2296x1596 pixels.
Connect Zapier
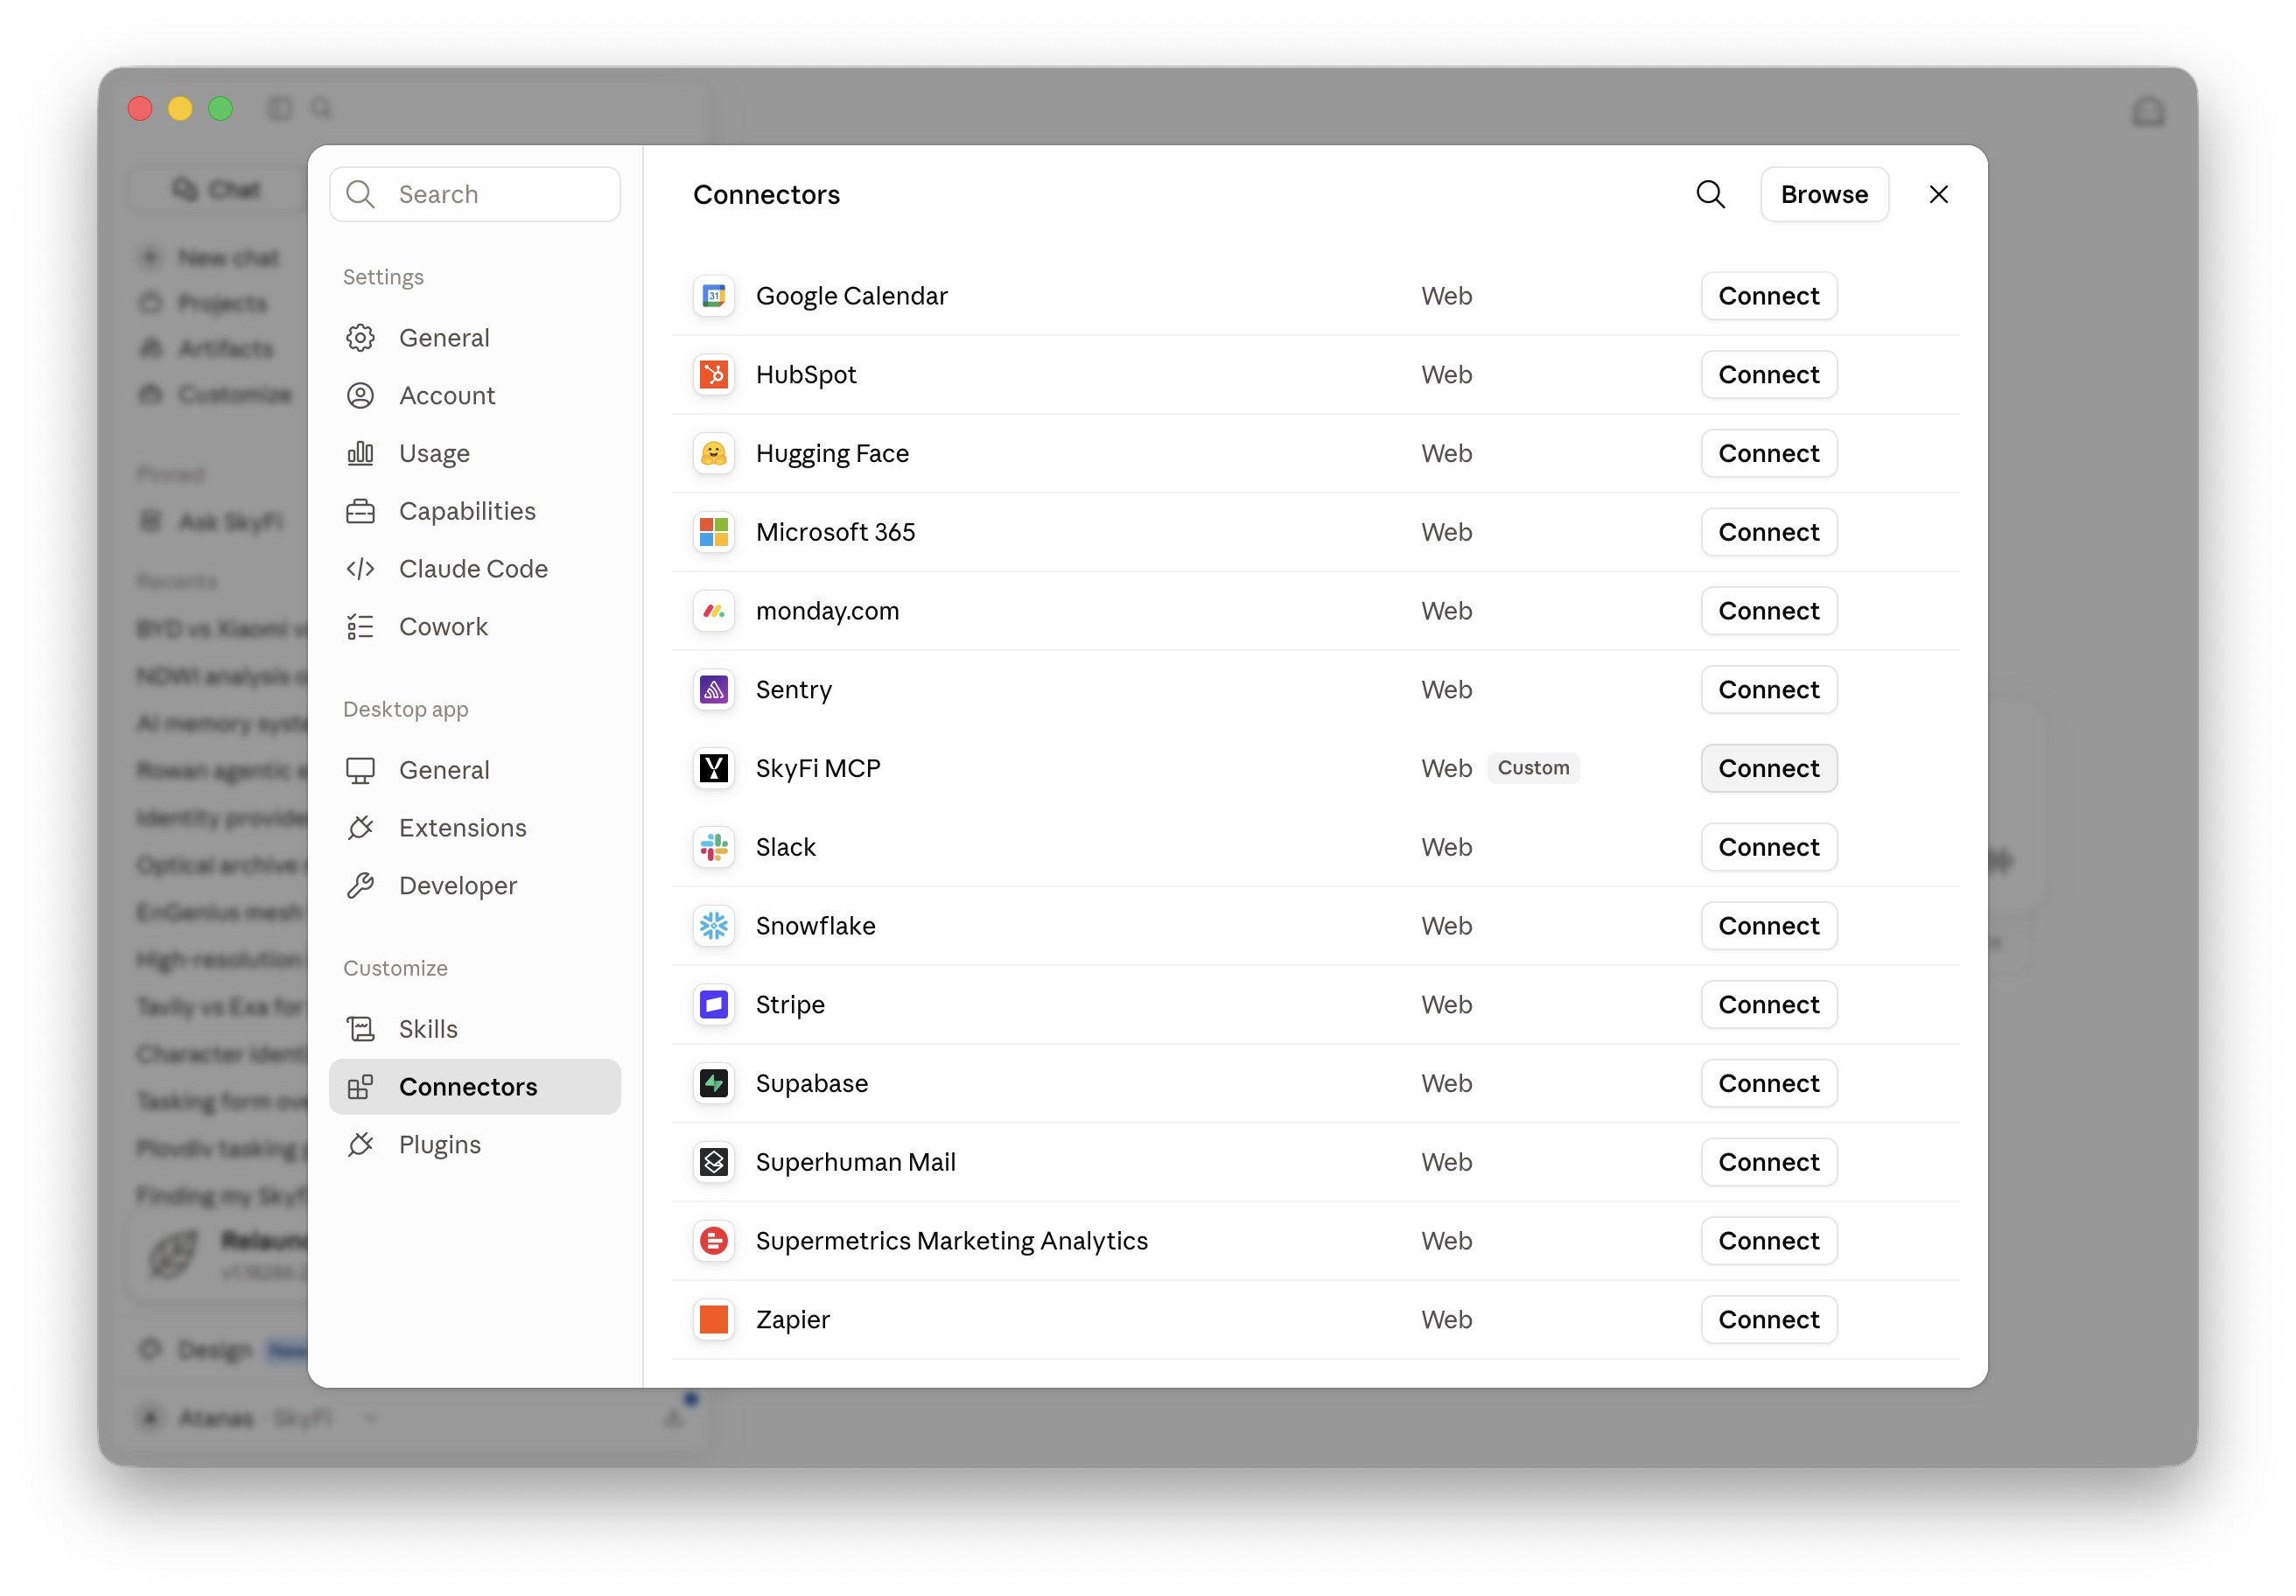pyautogui.click(x=1768, y=1320)
